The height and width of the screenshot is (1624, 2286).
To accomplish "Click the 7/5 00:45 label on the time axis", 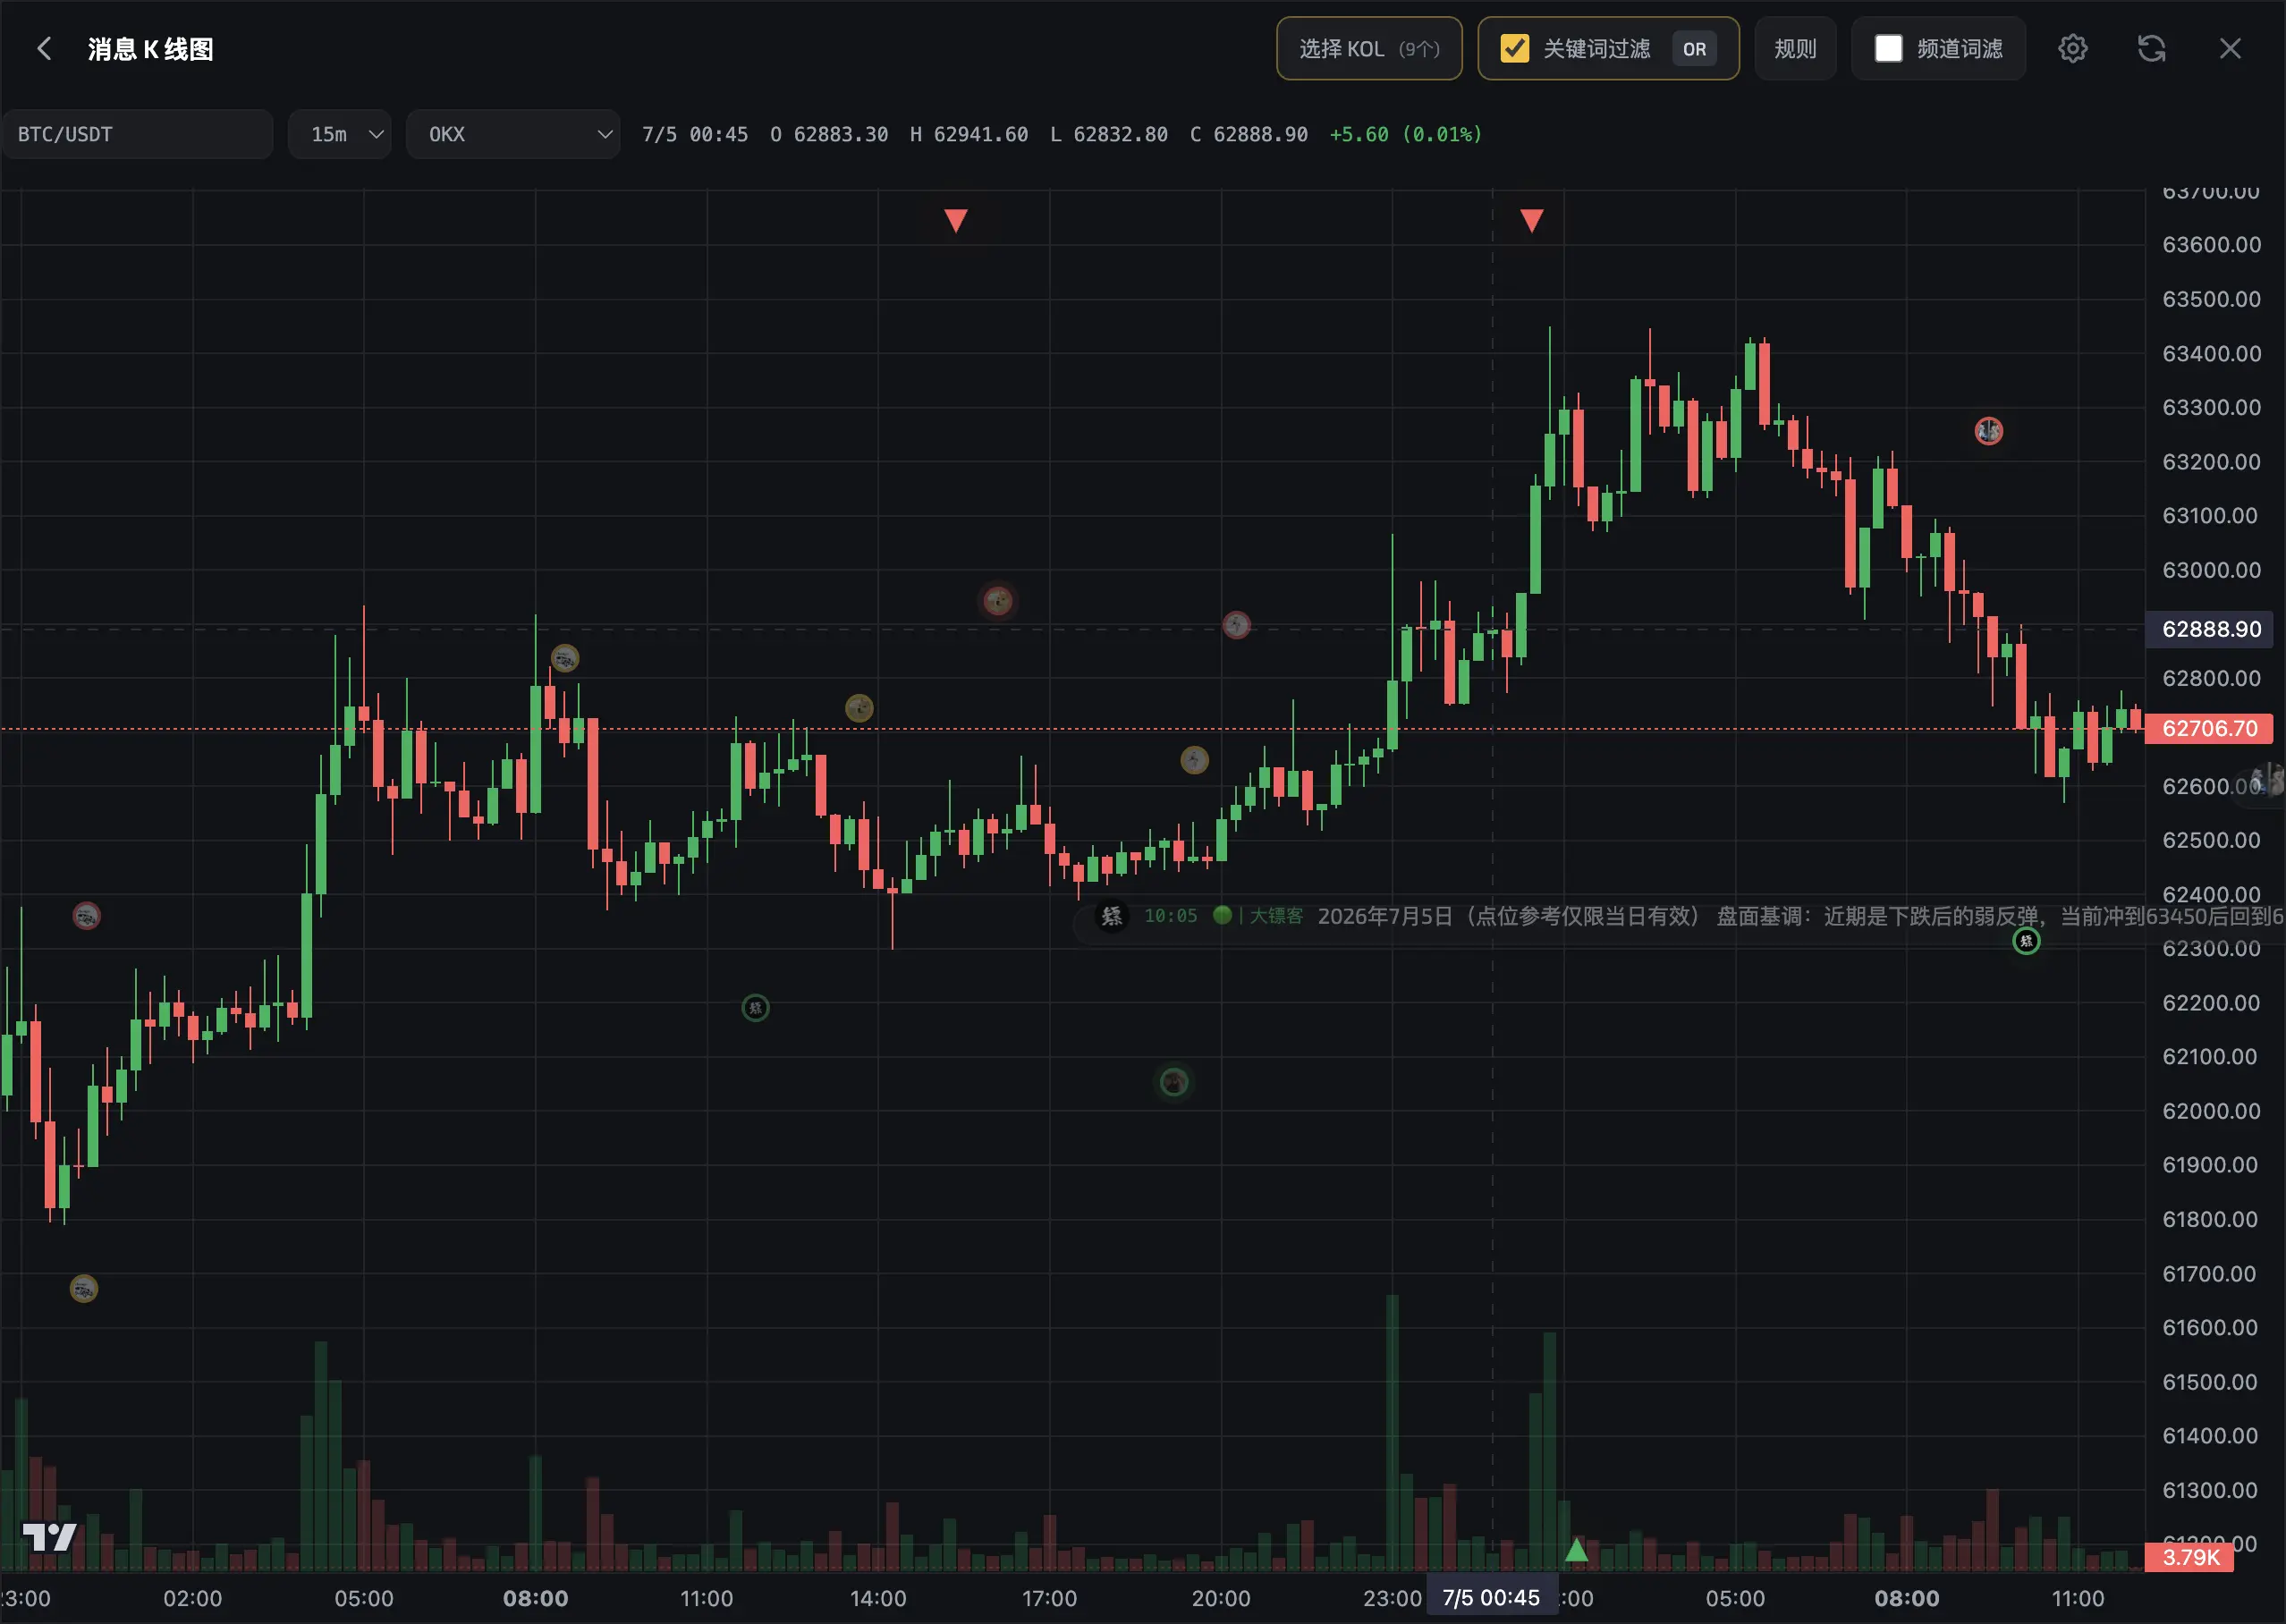I will [1491, 1598].
